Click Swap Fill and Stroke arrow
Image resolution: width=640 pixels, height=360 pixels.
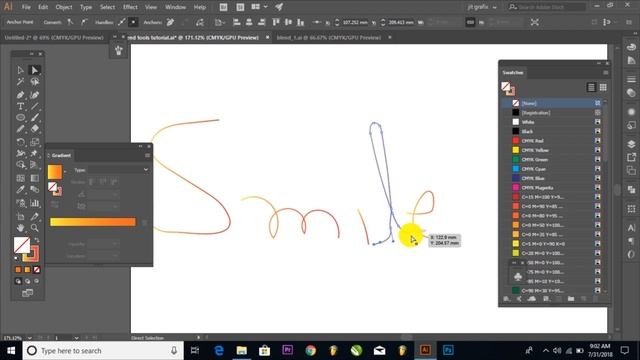(37, 240)
